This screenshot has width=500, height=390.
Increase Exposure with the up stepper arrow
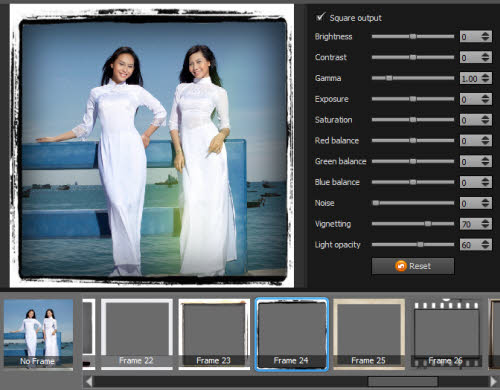[486, 96]
